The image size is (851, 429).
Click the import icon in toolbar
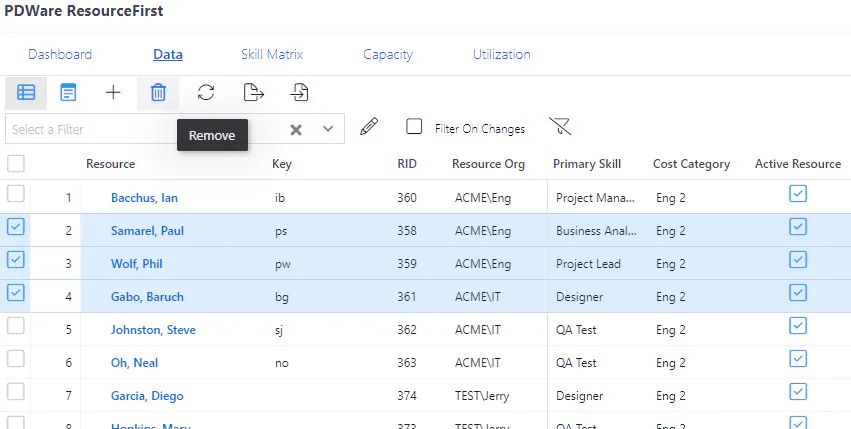[x=299, y=93]
